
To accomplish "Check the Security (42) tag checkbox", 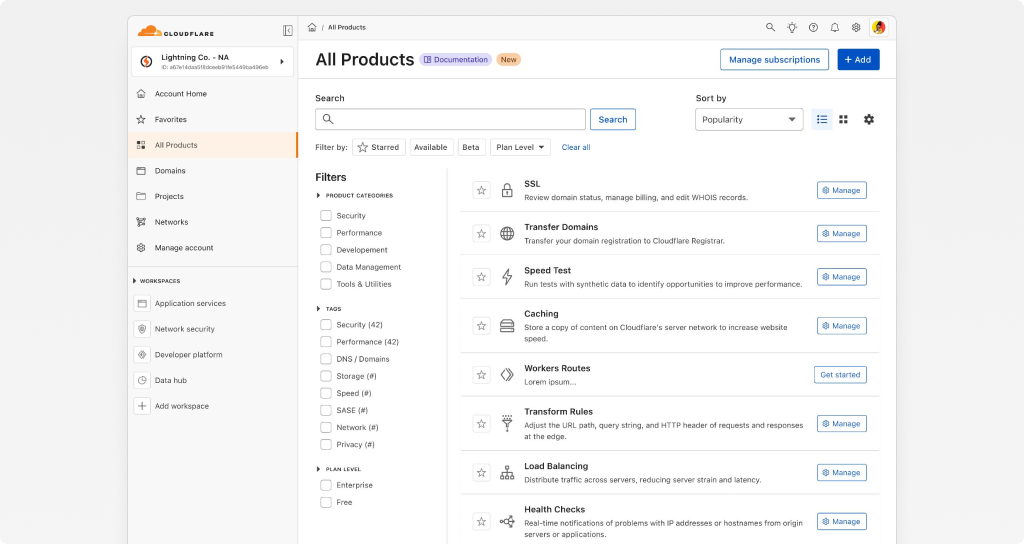I will [x=326, y=325].
